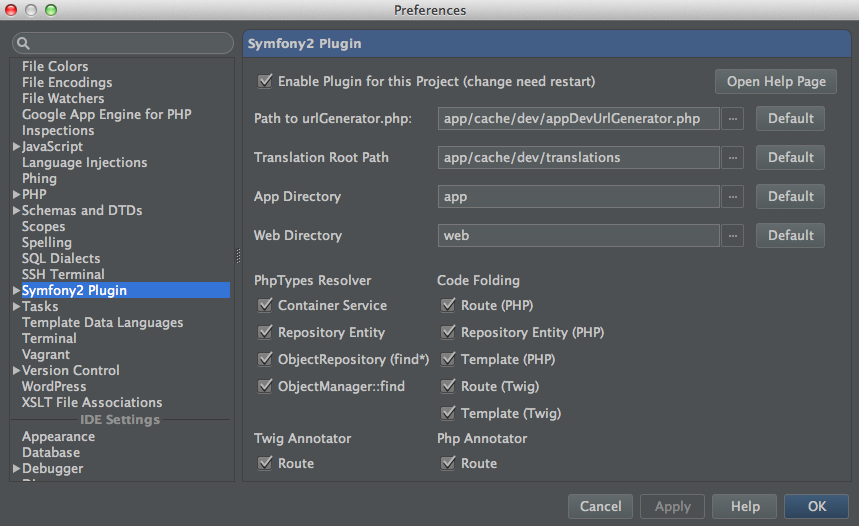The height and width of the screenshot is (526, 859).
Task: Select WordPress settings
Action: pos(54,386)
